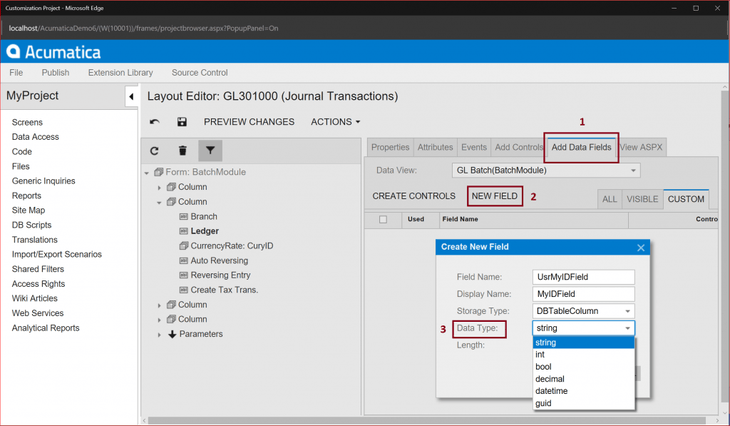Choose string from Data Type list
The image size is (730, 426).
point(583,343)
